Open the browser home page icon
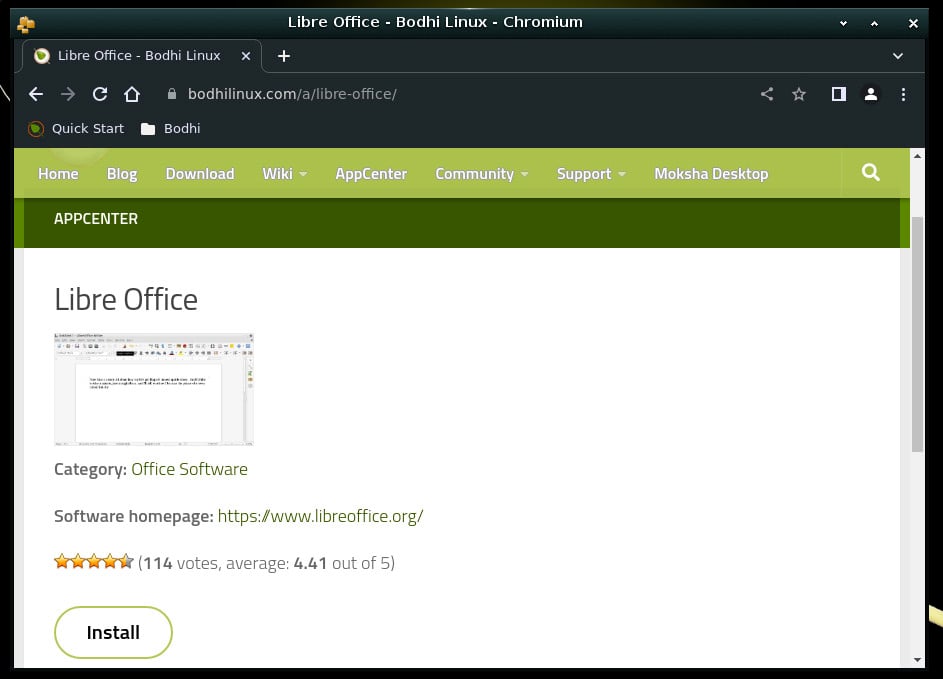Image resolution: width=943 pixels, height=679 pixels. pyautogui.click(x=132, y=94)
